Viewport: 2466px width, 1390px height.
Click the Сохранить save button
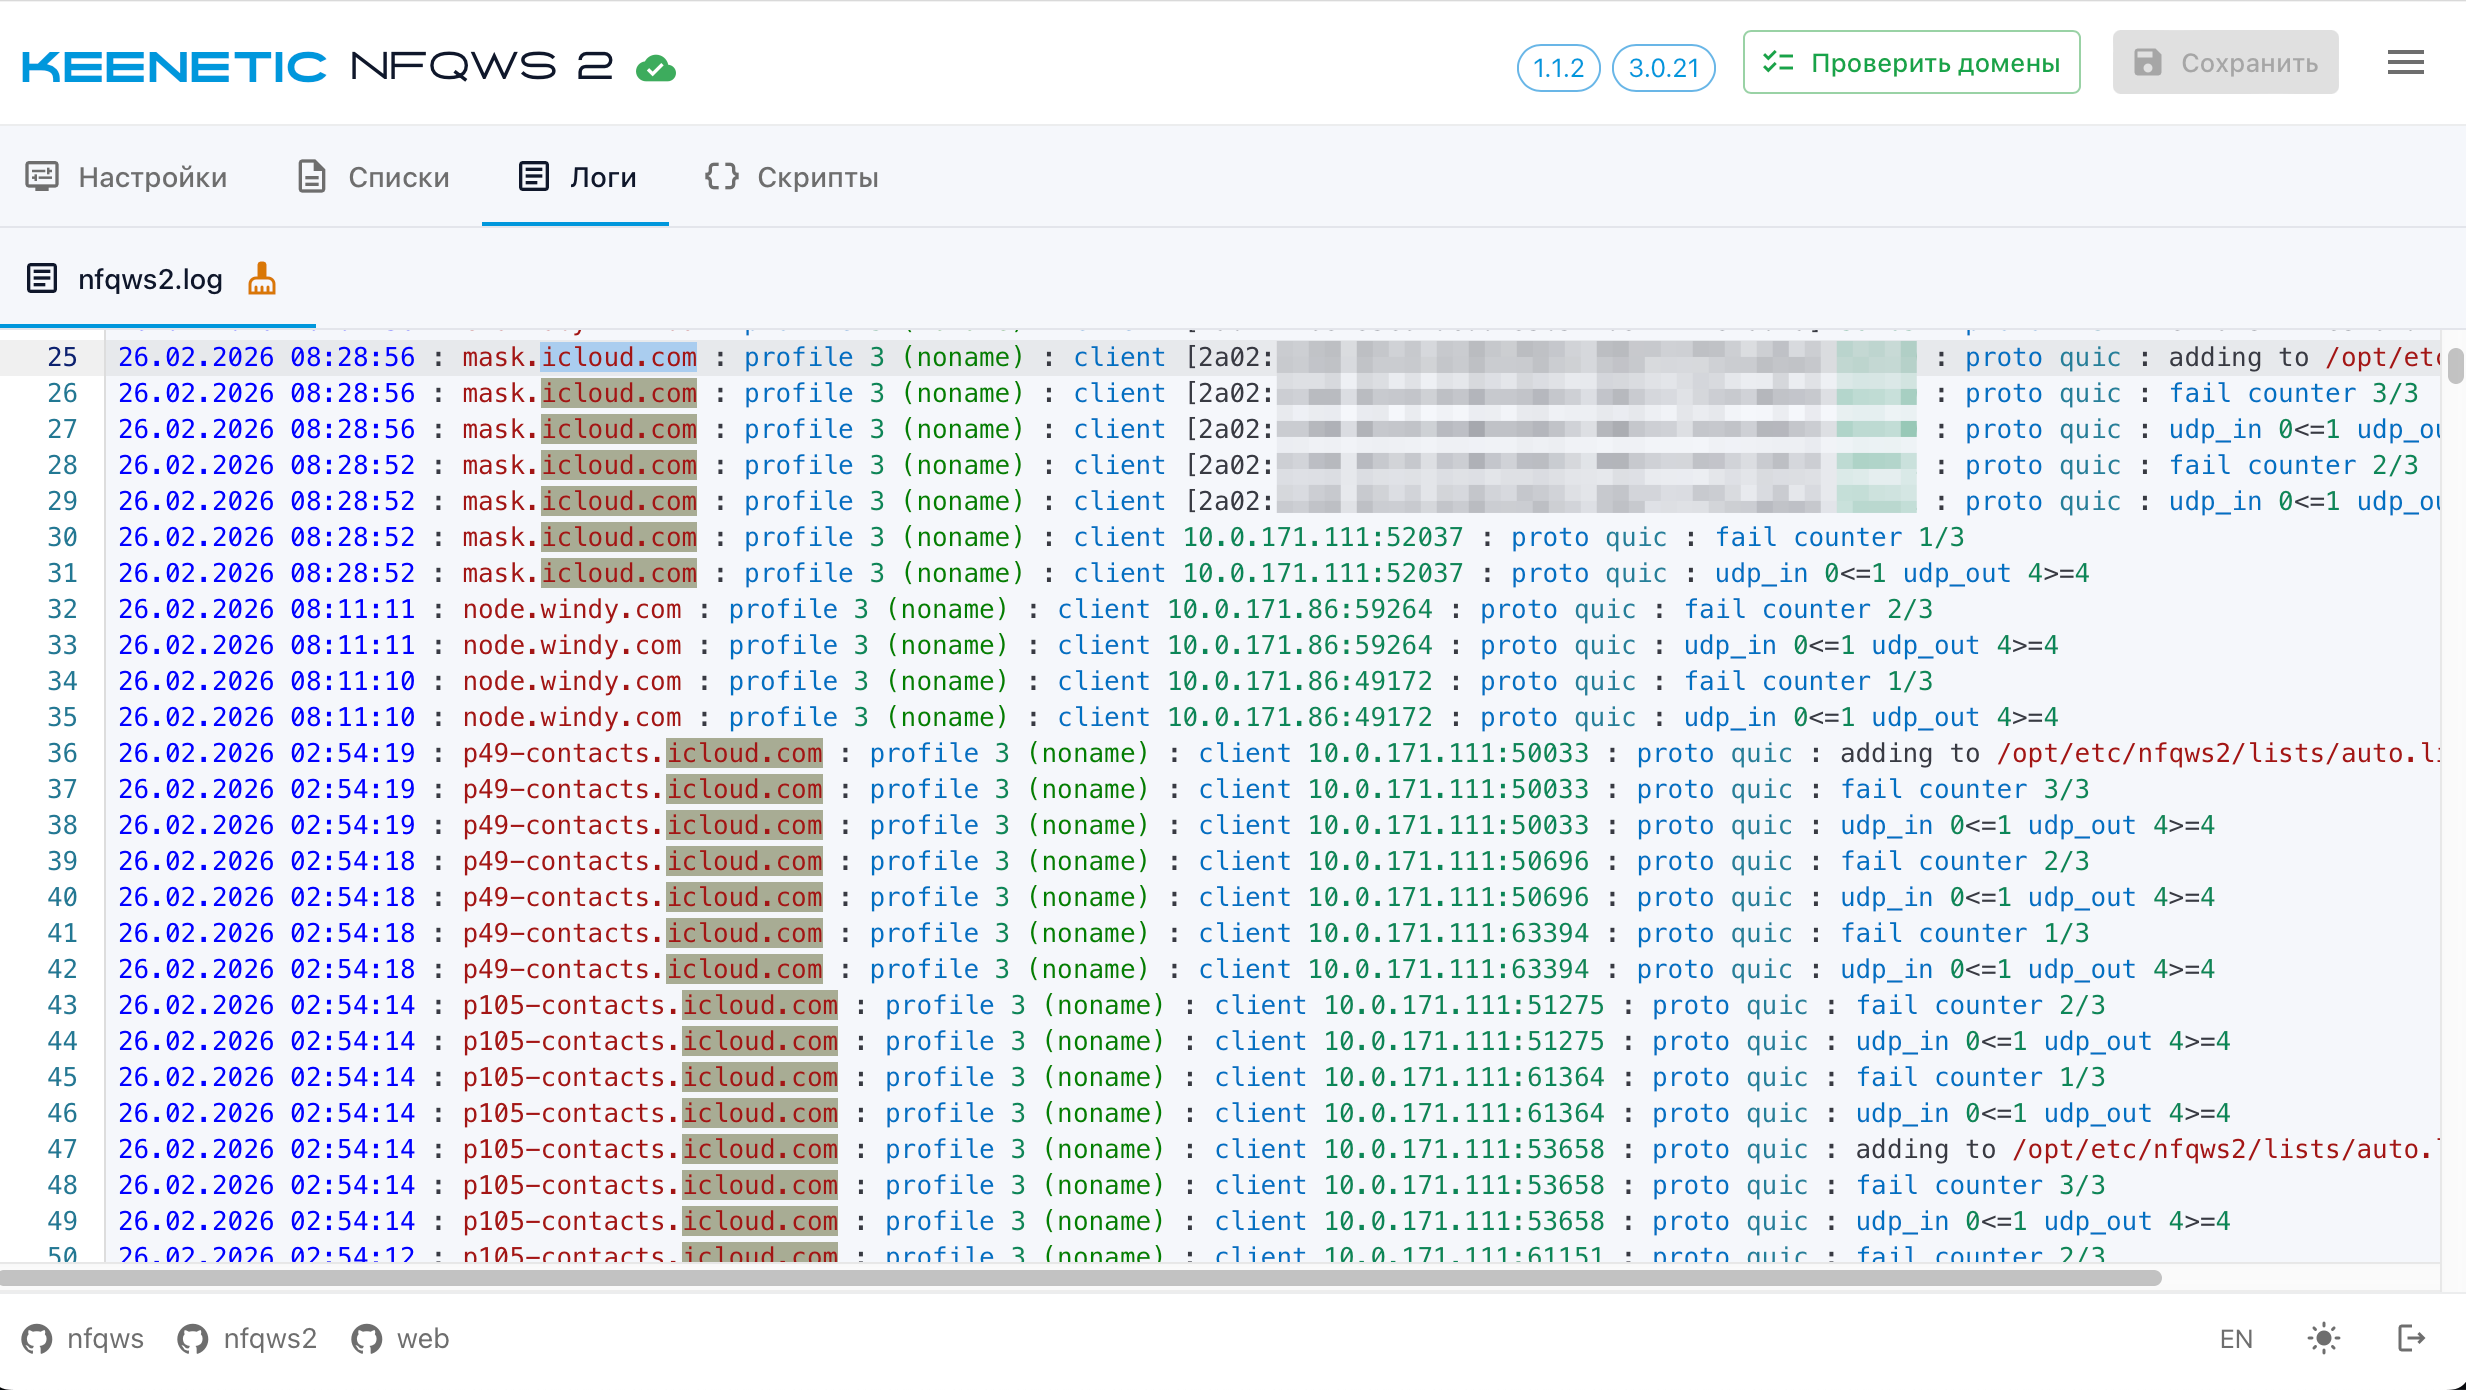coord(2226,63)
